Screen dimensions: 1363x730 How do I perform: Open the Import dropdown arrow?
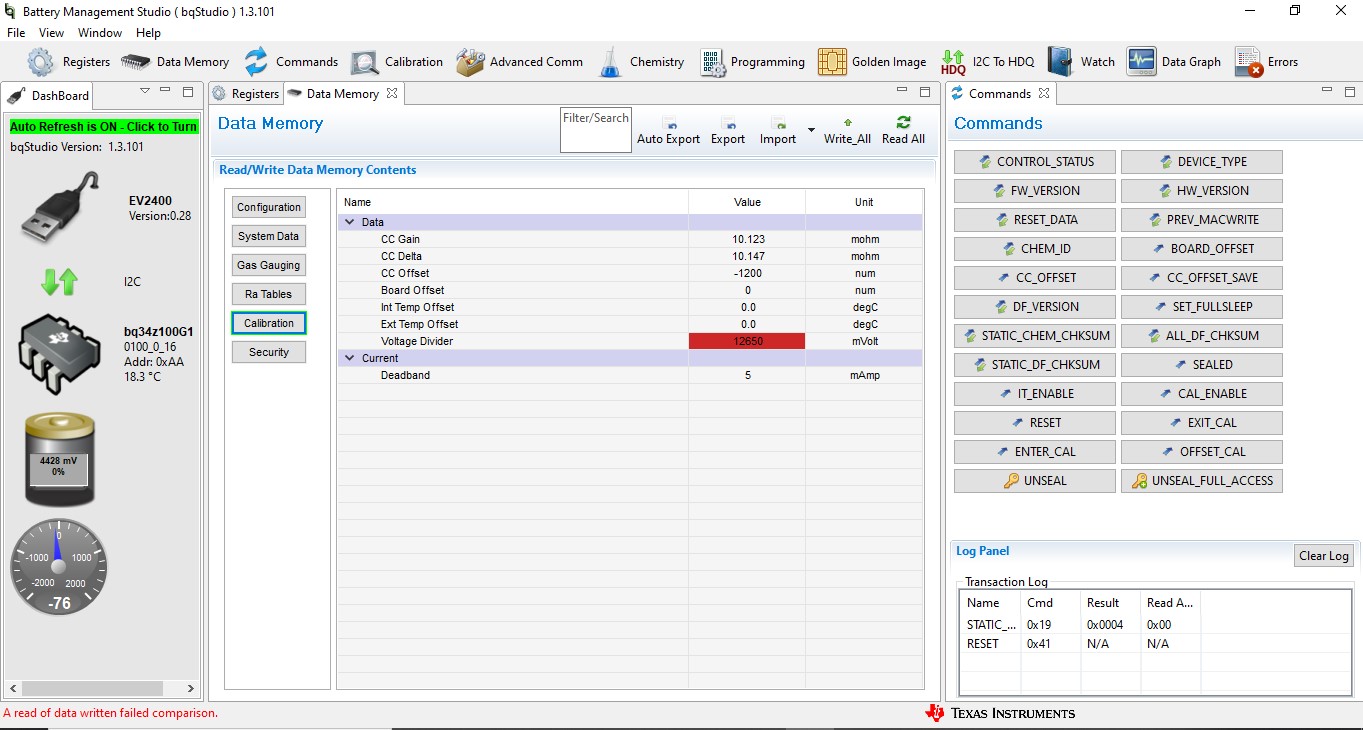click(811, 130)
